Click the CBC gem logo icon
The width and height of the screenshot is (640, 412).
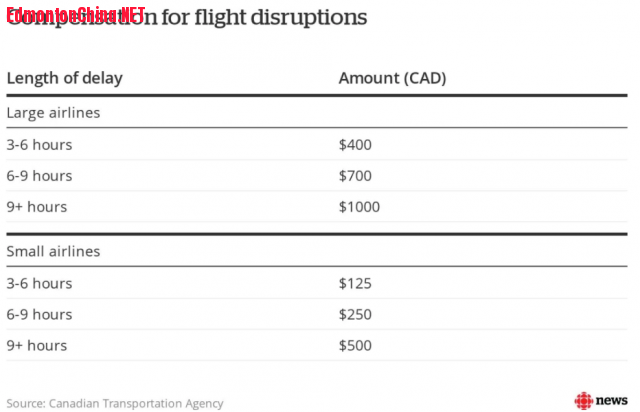[x=583, y=401]
